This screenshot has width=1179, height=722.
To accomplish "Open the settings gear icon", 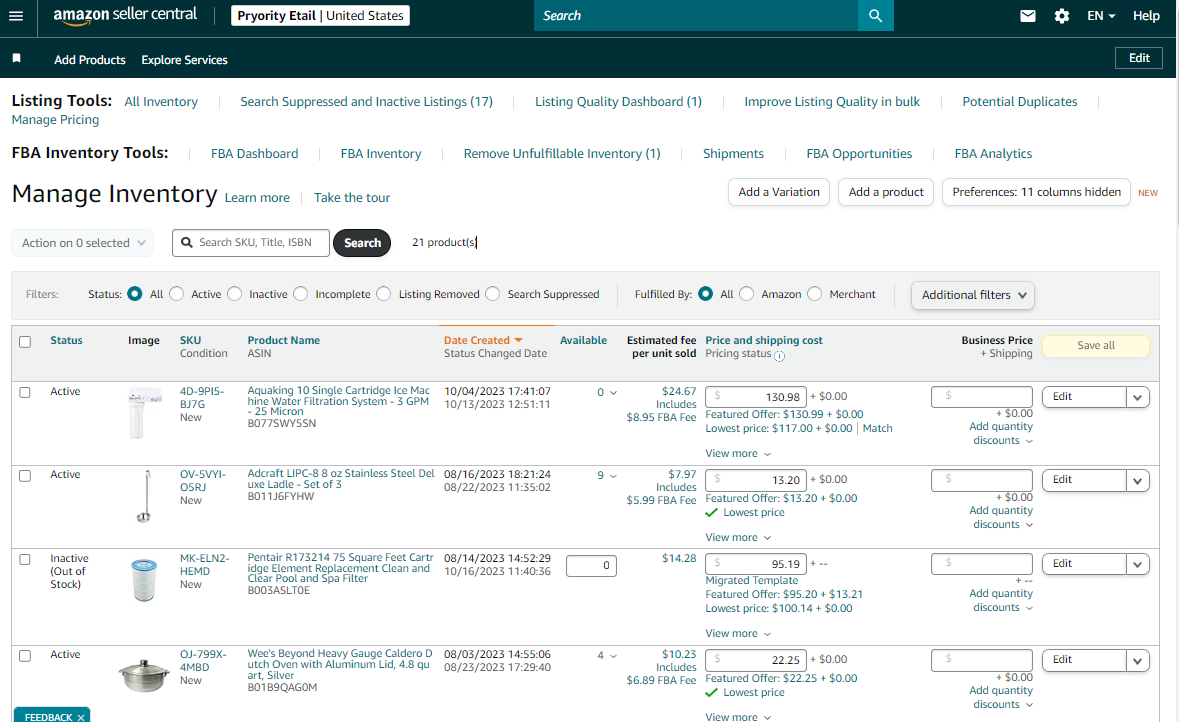I will click(1062, 16).
